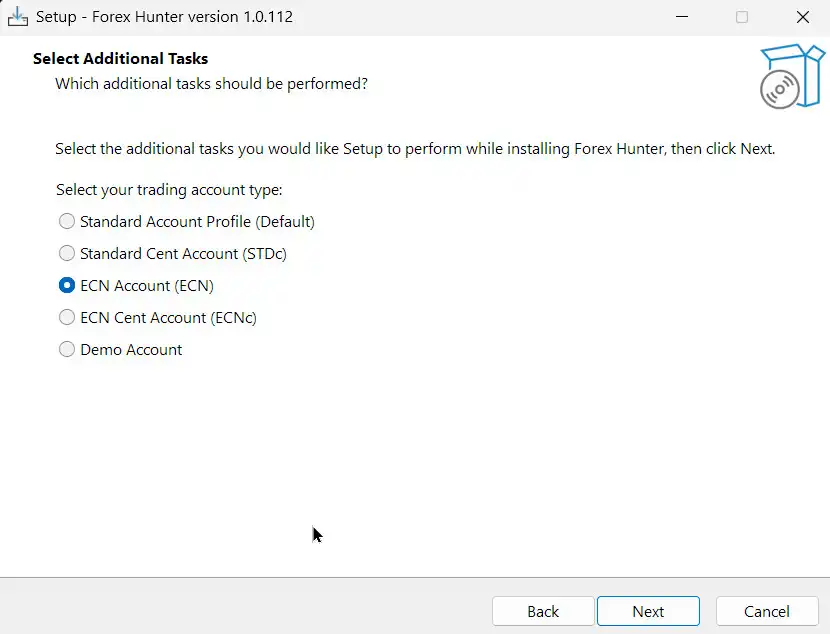Viewport: 830px width, 634px height.
Task: Click the setup installer icon in title bar
Action: coord(17,16)
